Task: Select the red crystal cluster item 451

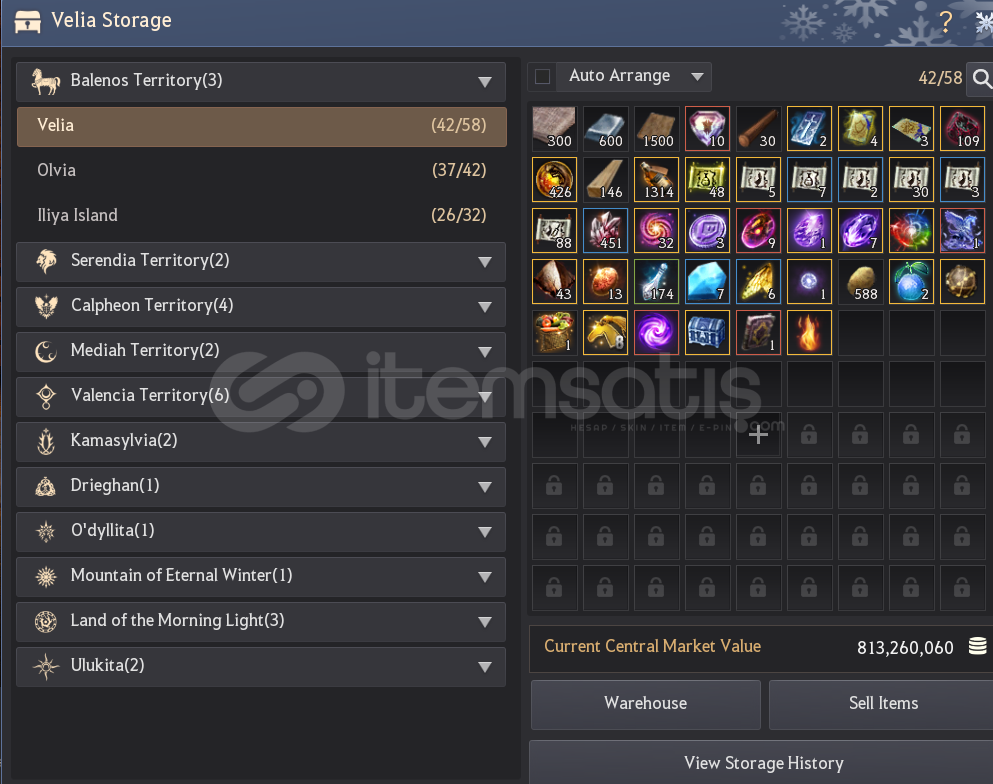Action: (605, 231)
